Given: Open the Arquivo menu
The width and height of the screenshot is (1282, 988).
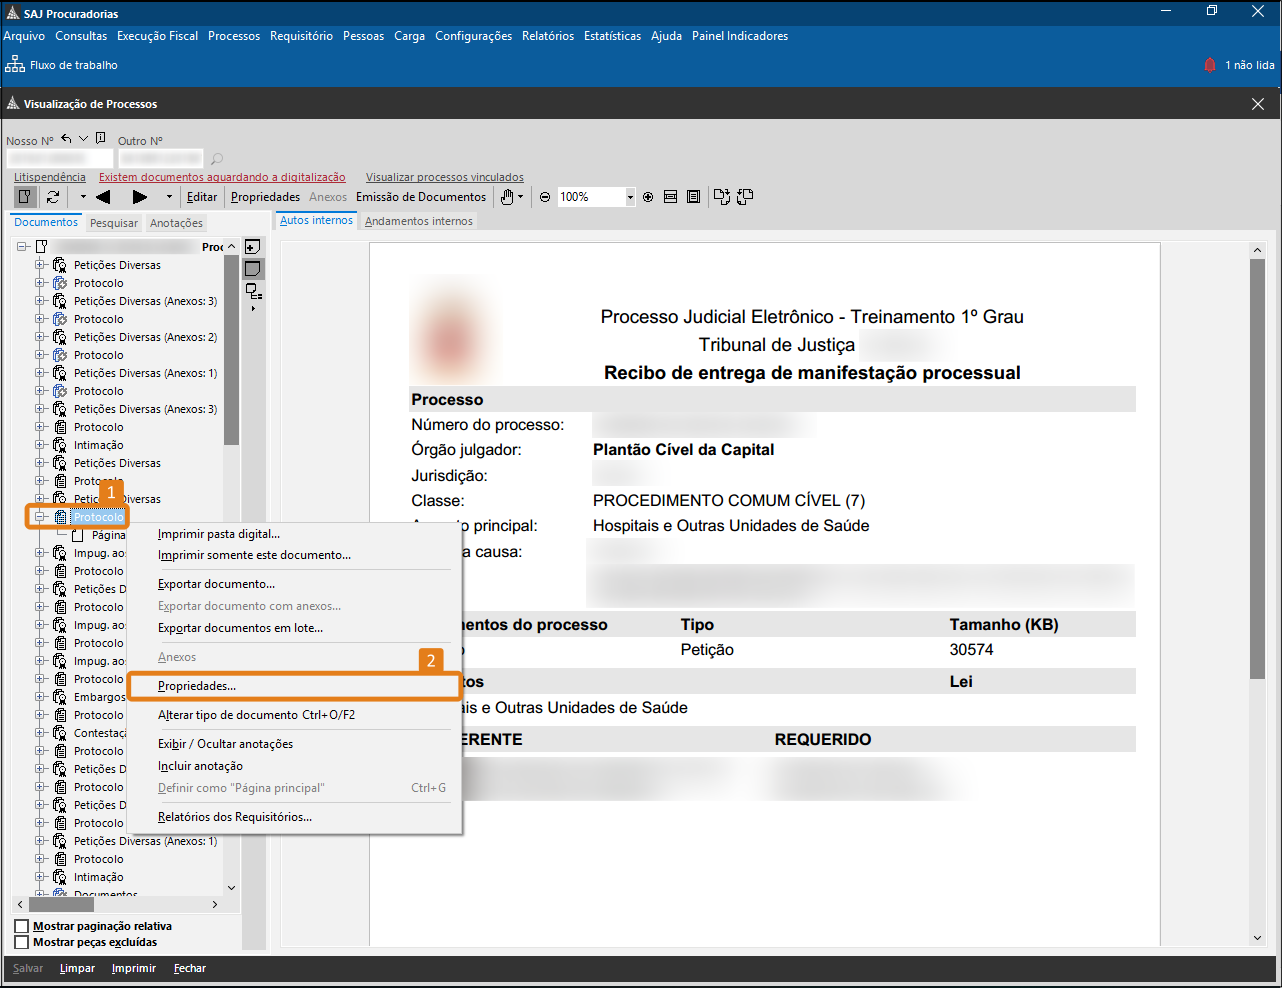Looking at the screenshot, I should click(24, 36).
